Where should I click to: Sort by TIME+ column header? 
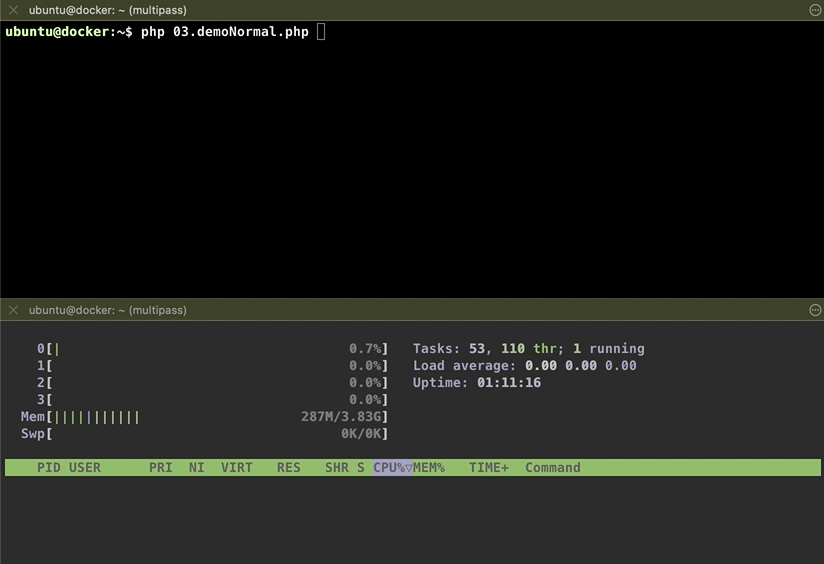(489, 467)
